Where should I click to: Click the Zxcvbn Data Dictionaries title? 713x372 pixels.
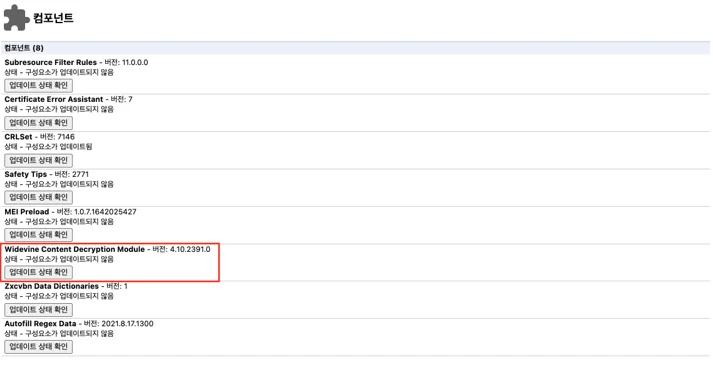[x=51, y=286]
